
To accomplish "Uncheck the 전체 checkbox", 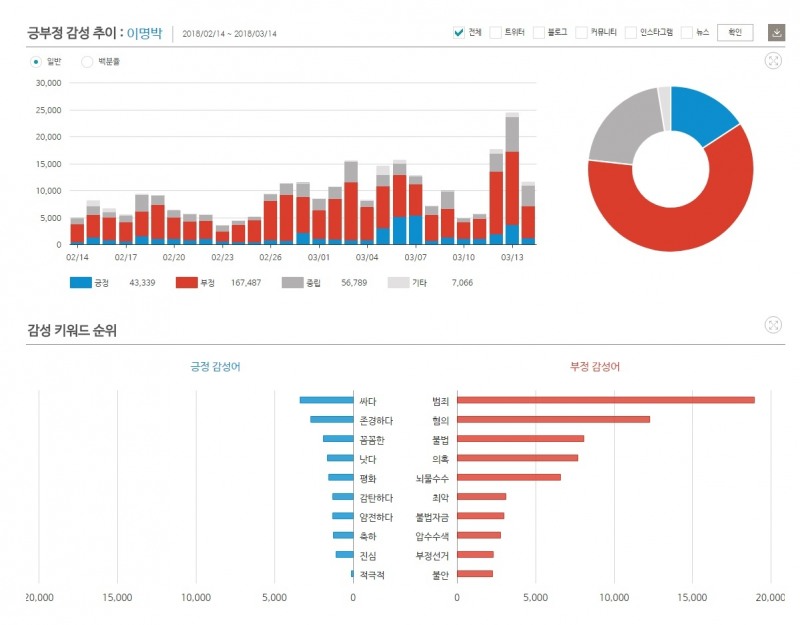I will [x=459, y=32].
